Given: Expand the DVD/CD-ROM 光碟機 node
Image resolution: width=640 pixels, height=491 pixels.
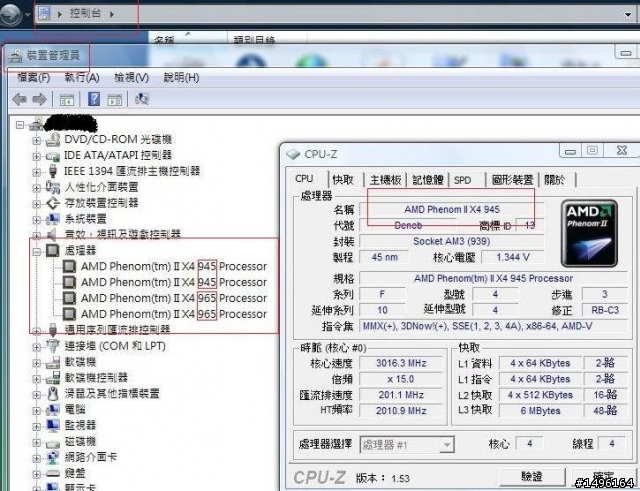Looking at the screenshot, I should click(x=36, y=140).
